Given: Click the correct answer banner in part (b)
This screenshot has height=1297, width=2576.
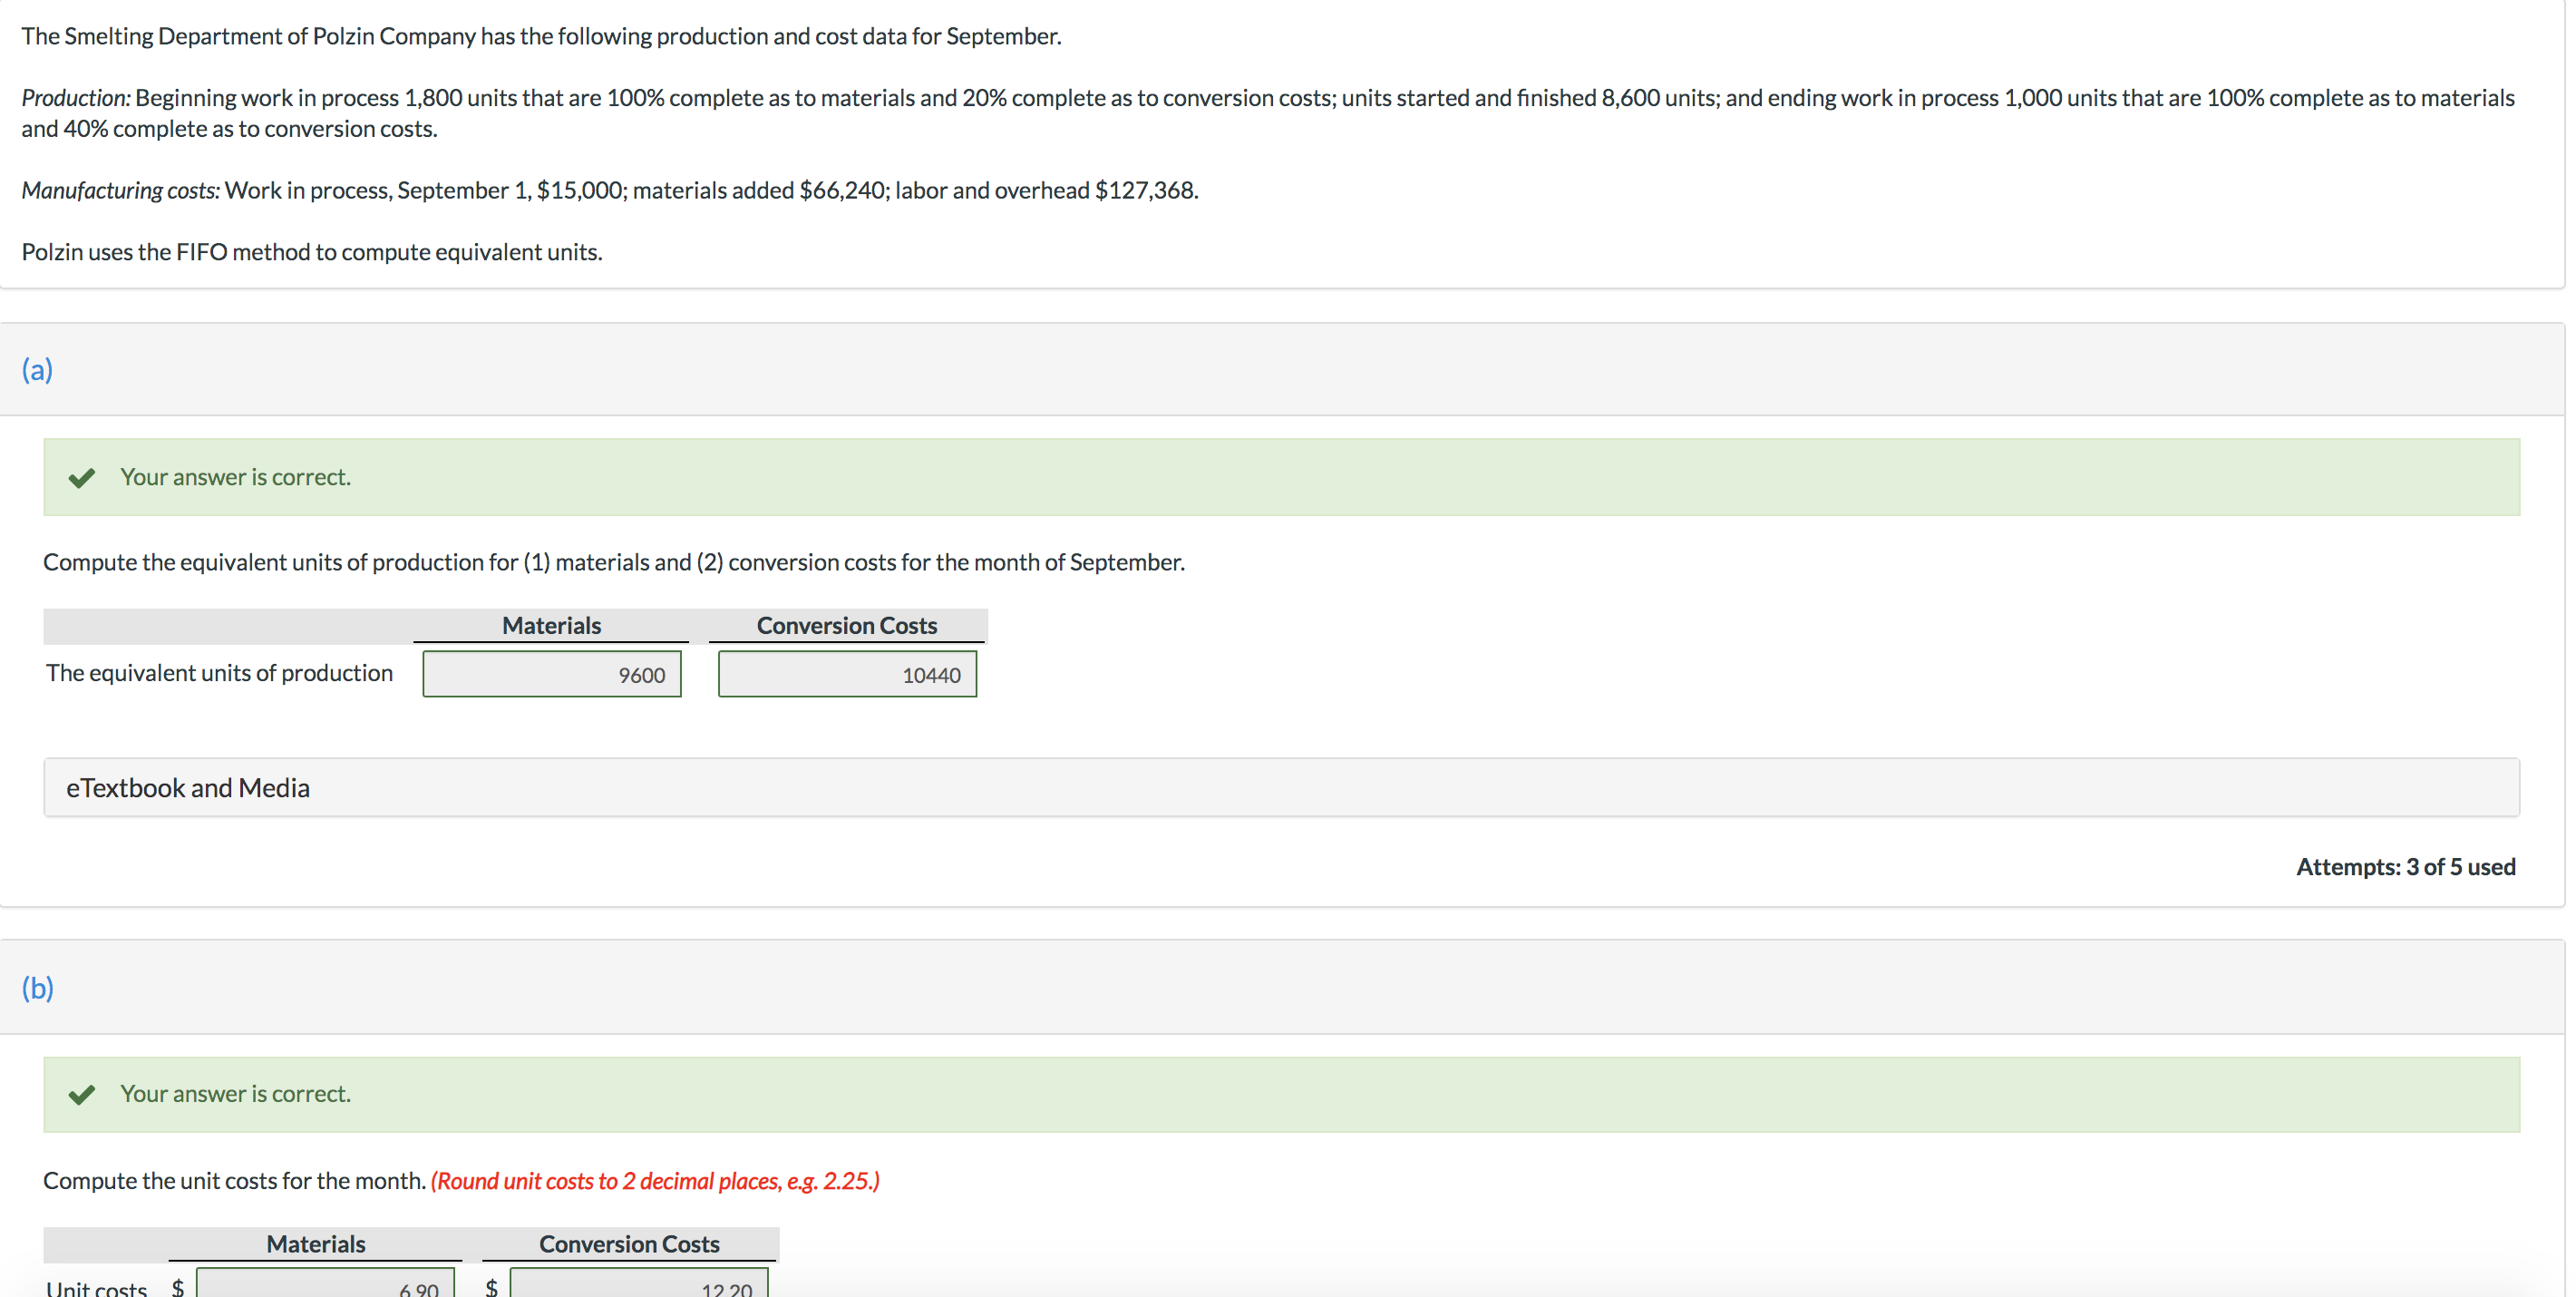Looking at the screenshot, I should 1280,1094.
